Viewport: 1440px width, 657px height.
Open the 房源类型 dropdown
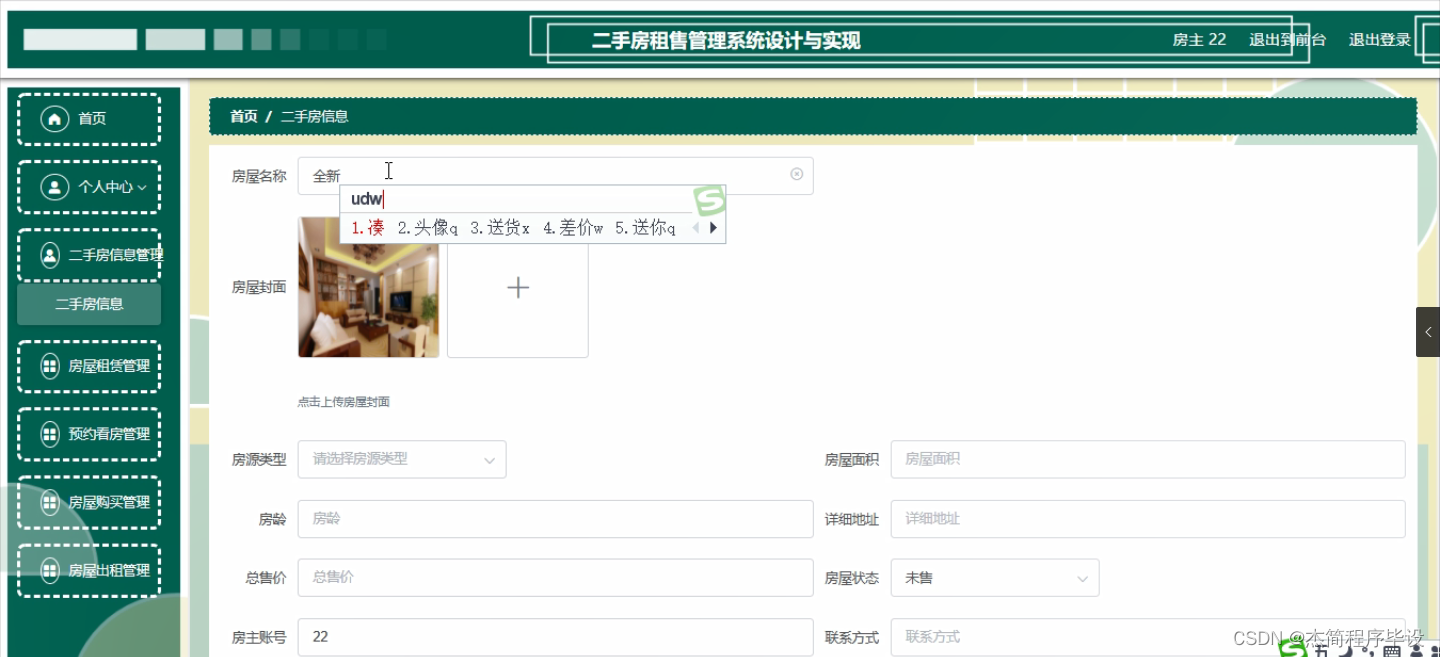pyautogui.click(x=401, y=459)
